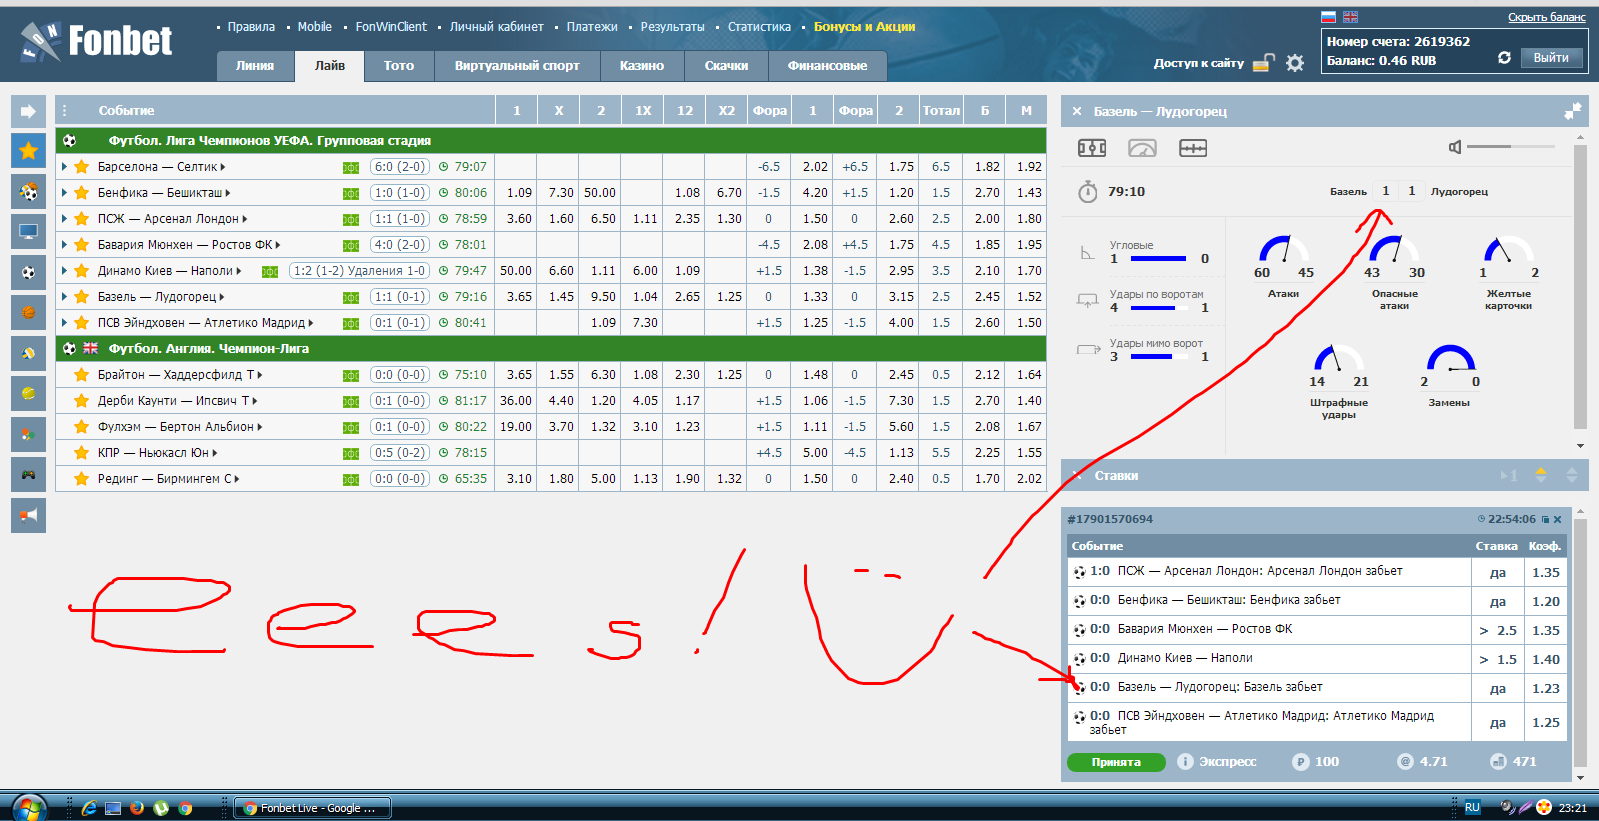
Task: Toggle favorite star for Бенфика — Бешикташ
Action: coord(82,193)
